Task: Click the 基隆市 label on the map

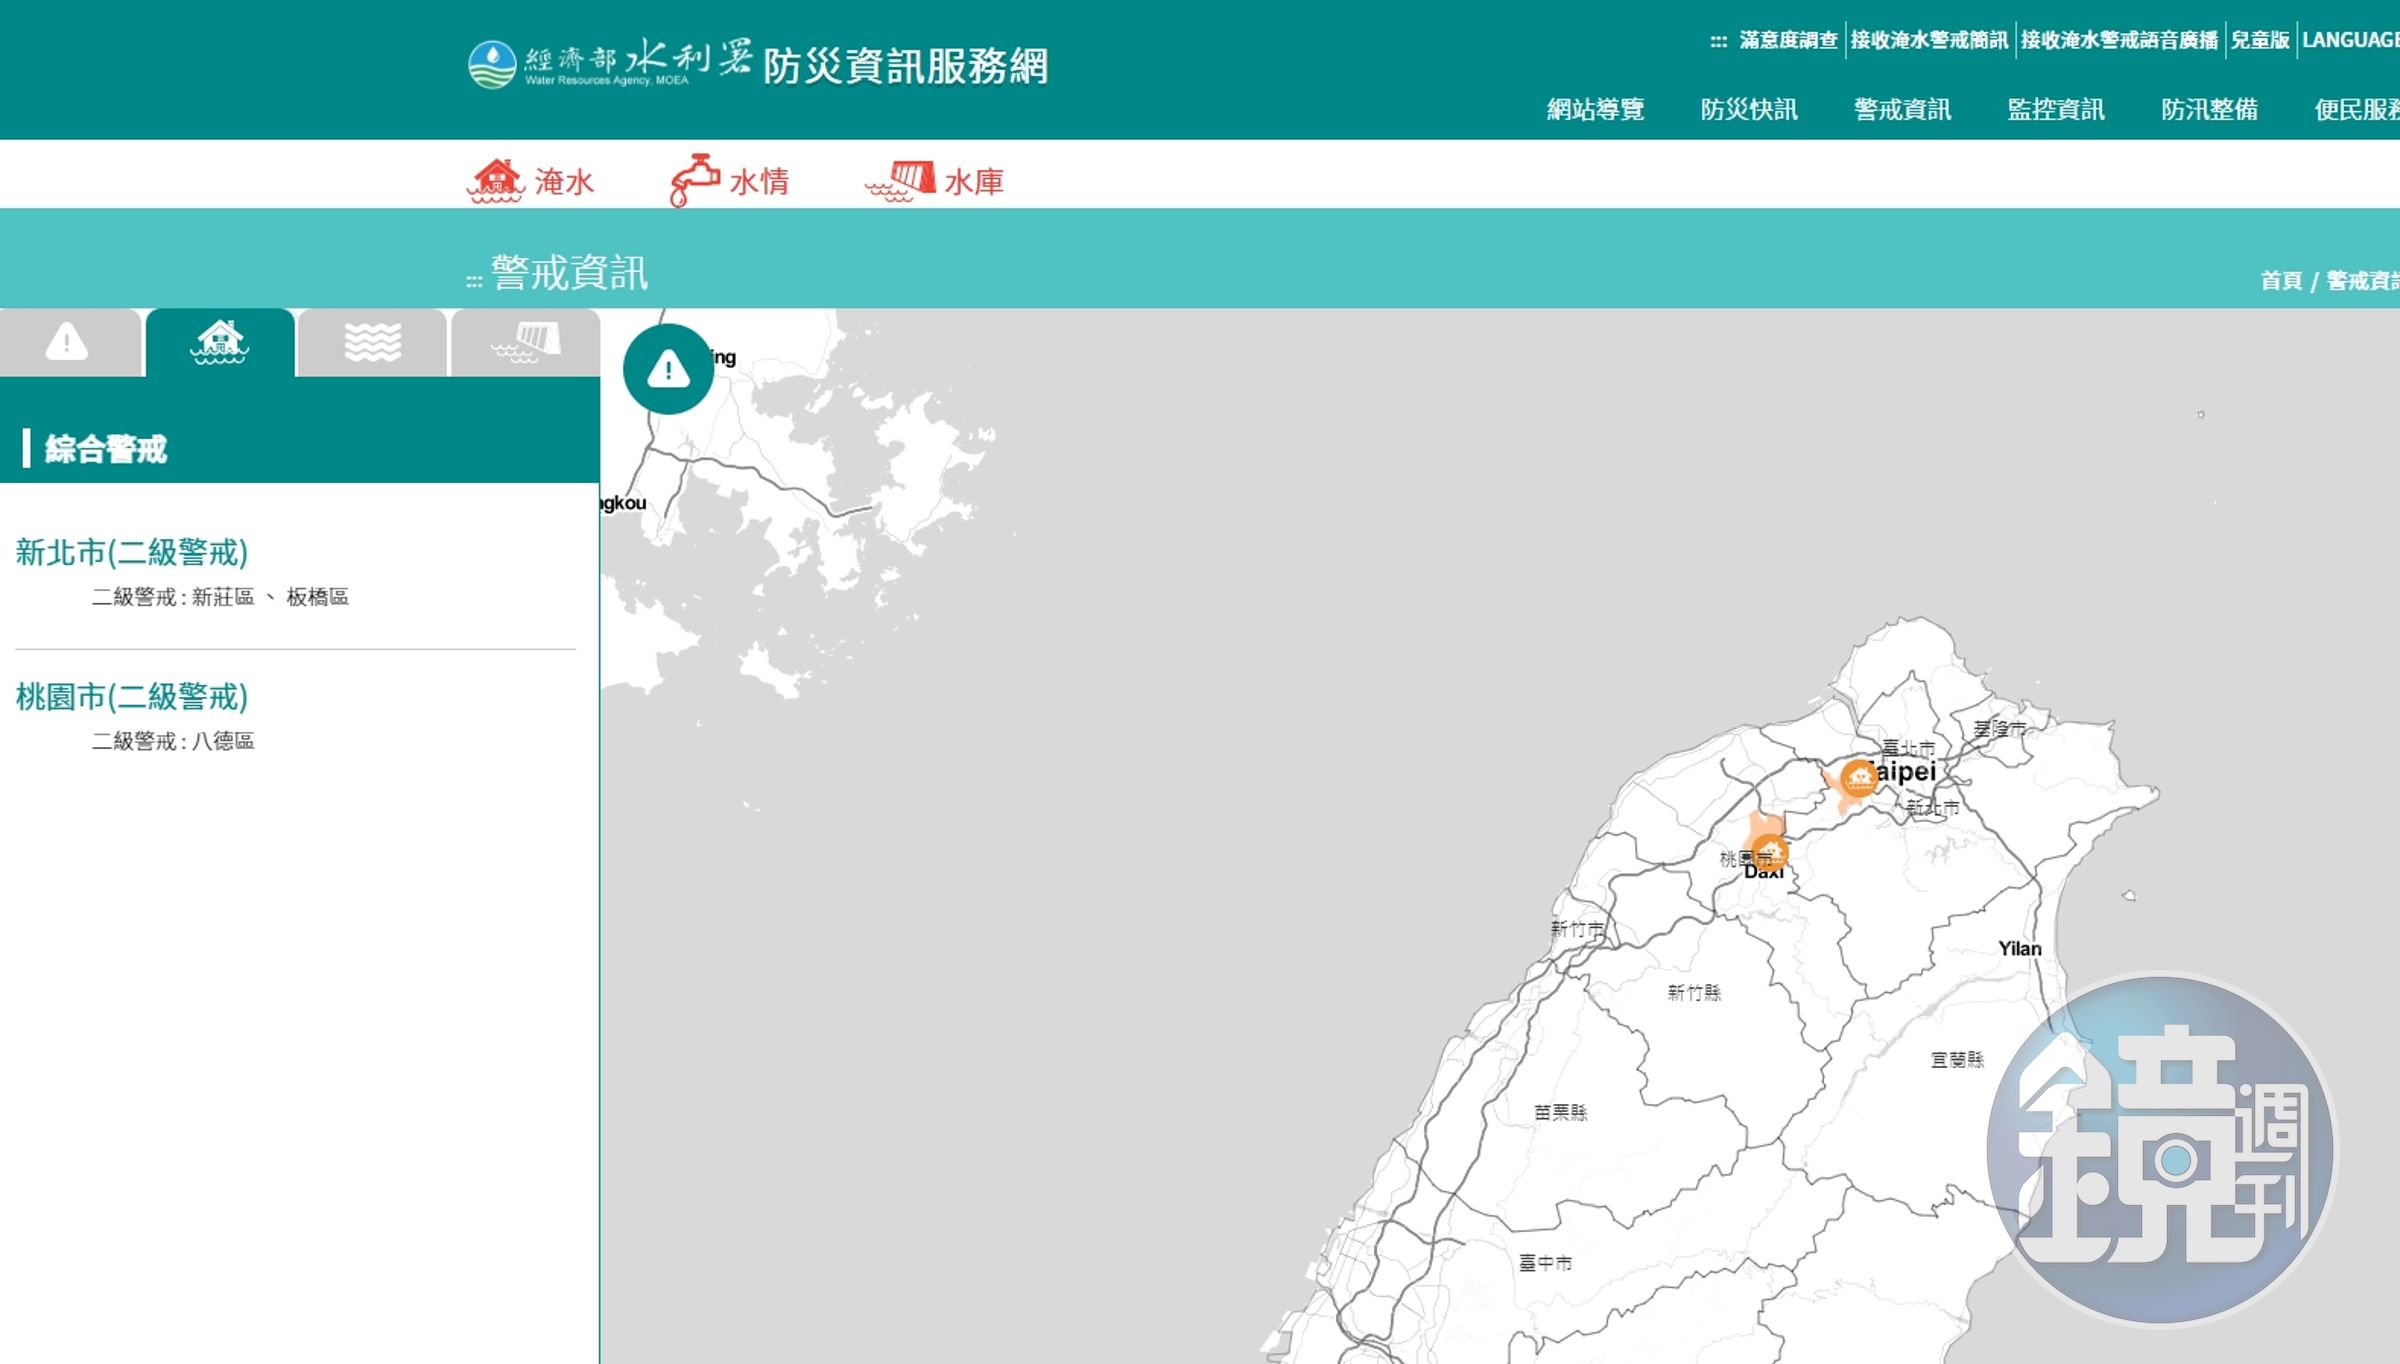Action: point(2000,728)
